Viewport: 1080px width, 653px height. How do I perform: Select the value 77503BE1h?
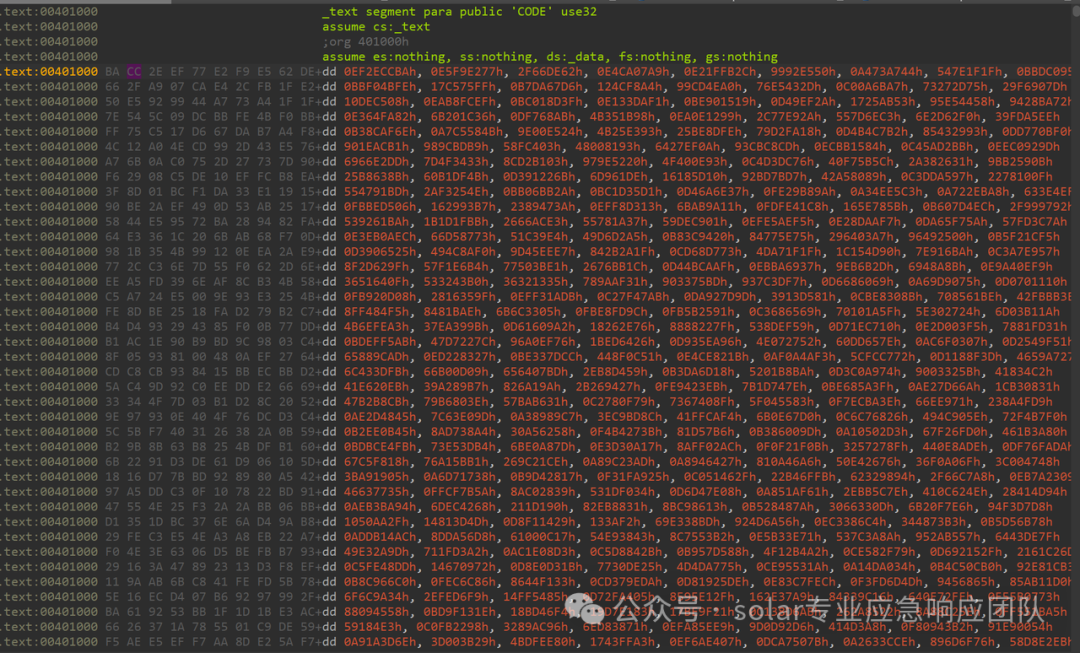pyautogui.click(x=536, y=267)
